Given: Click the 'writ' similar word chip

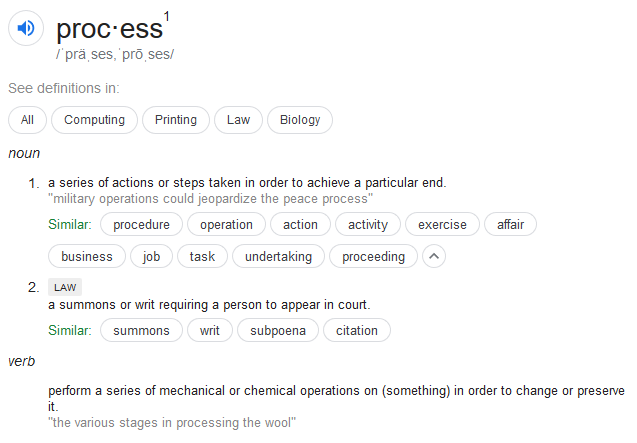Looking at the screenshot, I should coord(210,330).
